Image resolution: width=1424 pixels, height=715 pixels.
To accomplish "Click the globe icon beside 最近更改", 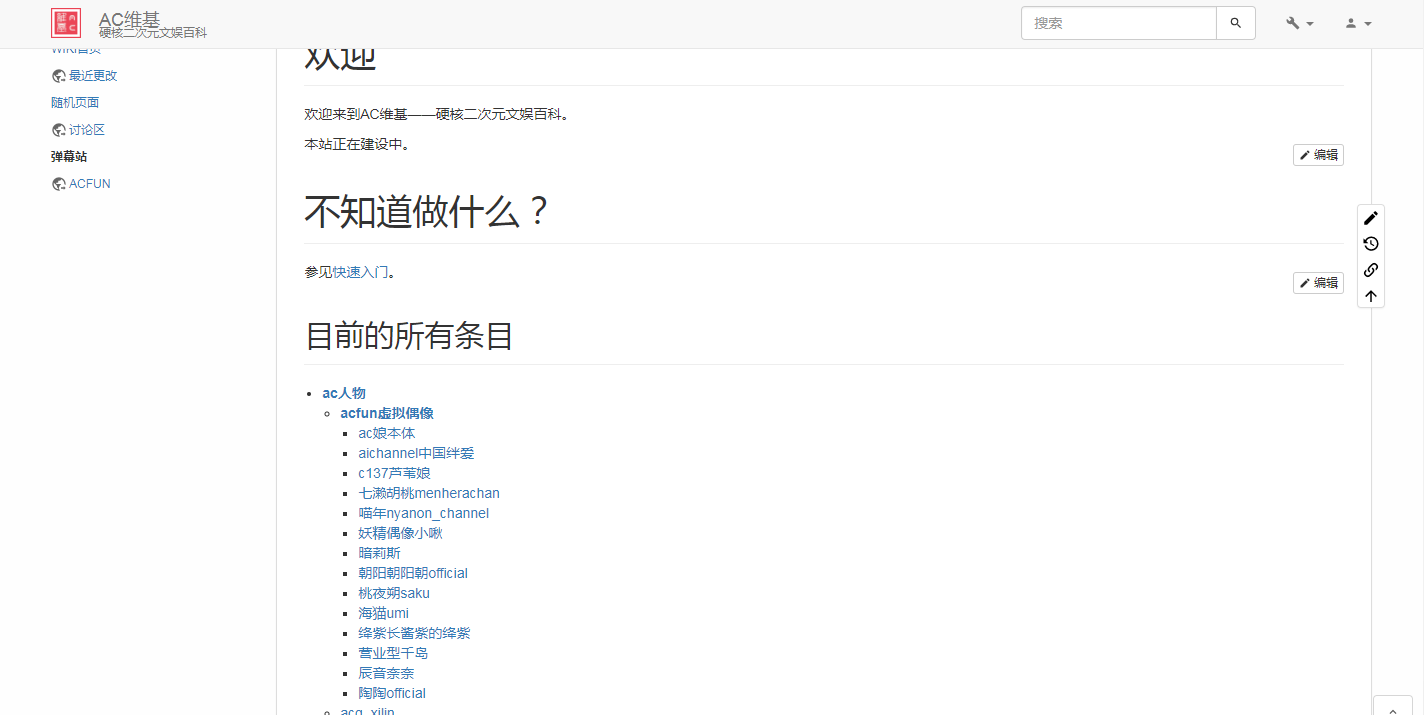I will (x=59, y=76).
